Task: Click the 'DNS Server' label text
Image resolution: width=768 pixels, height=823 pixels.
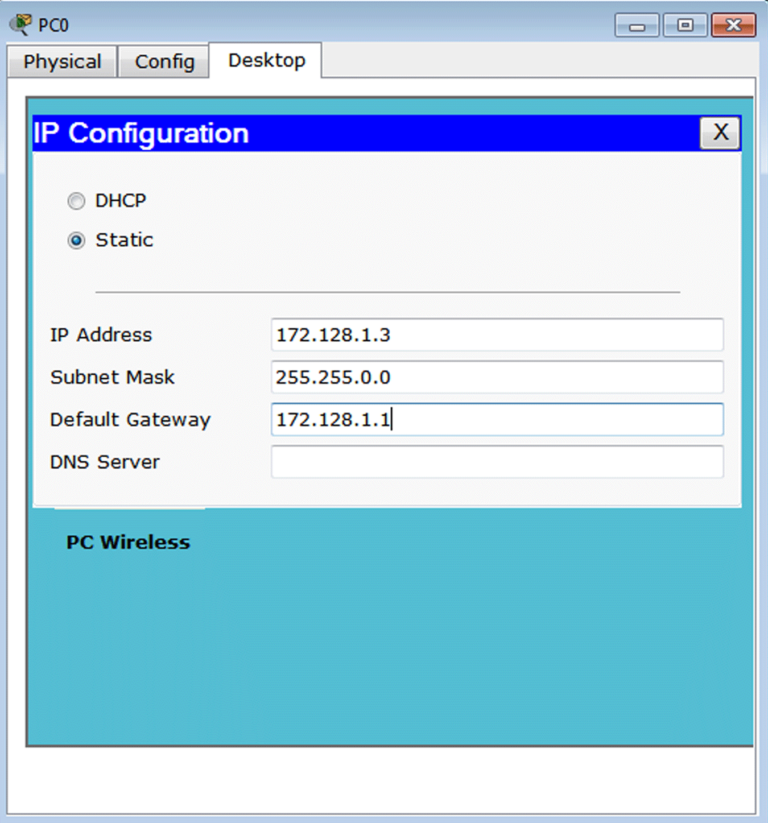Action: 105,462
